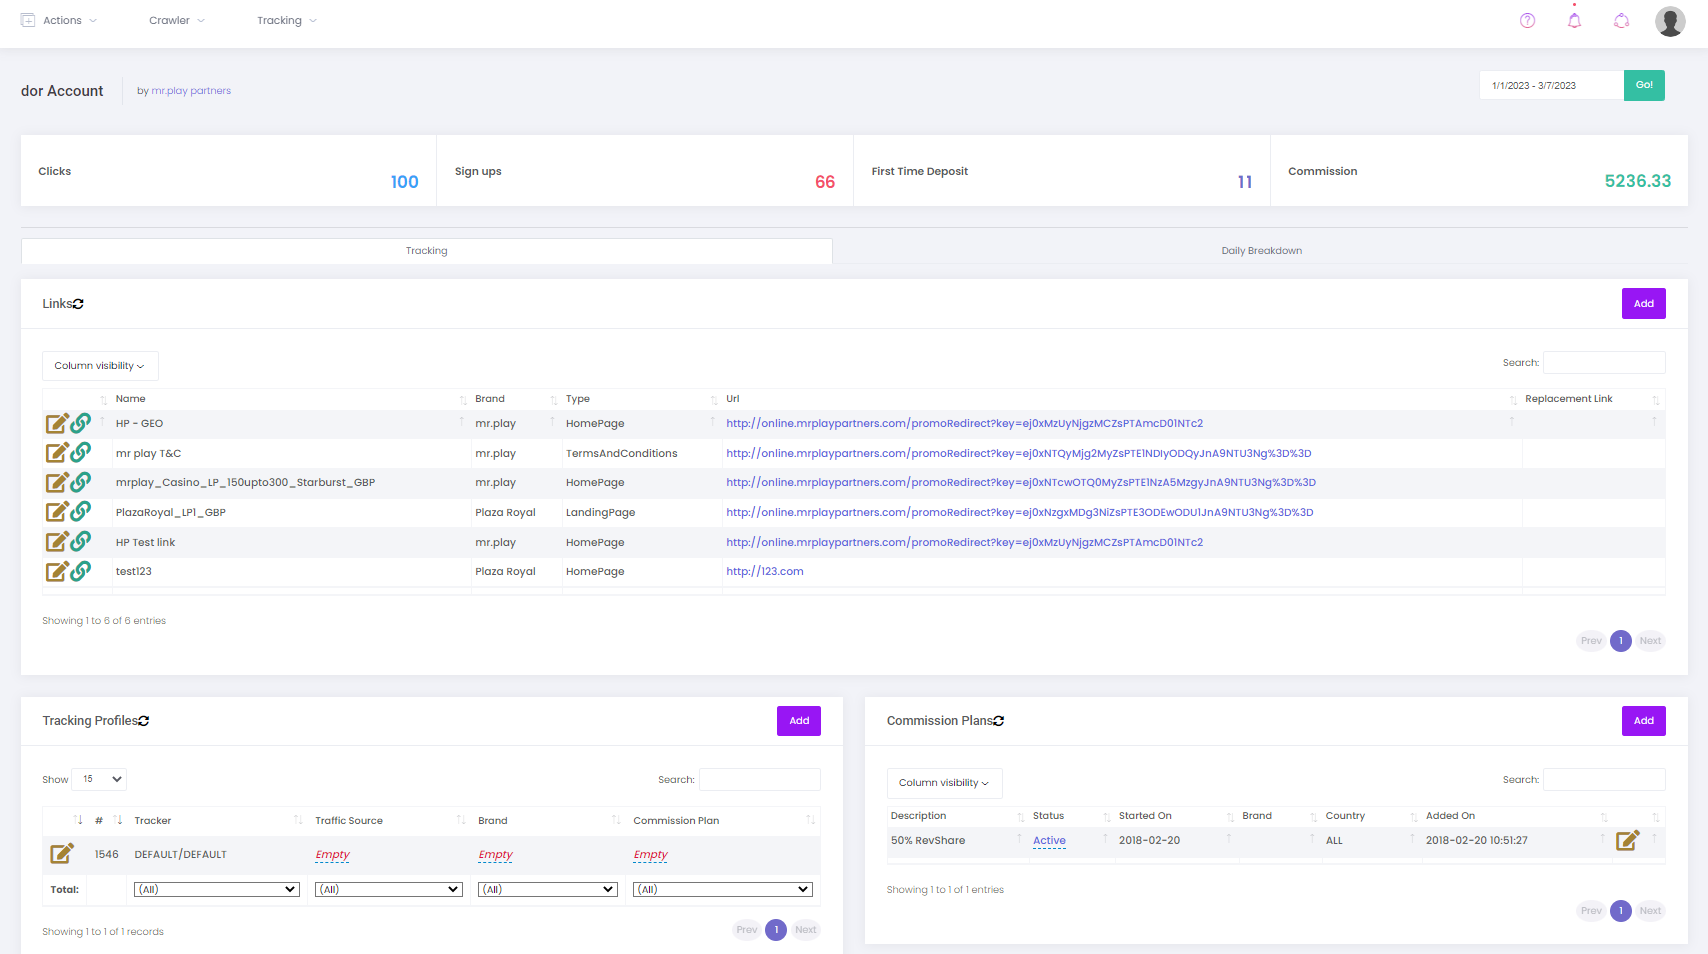The image size is (1708, 954).
Task: Open the notifications bell icon
Action: click(x=1574, y=20)
